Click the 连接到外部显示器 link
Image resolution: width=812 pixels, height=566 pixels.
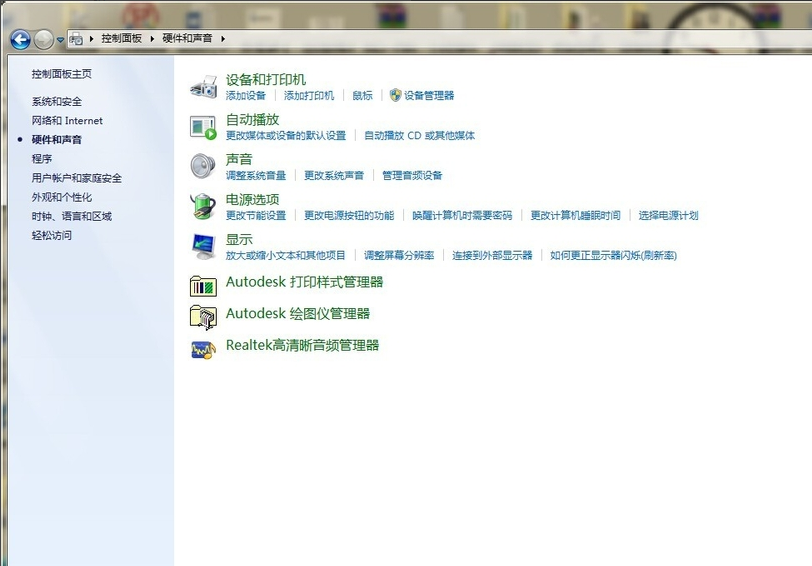click(x=492, y=255)
